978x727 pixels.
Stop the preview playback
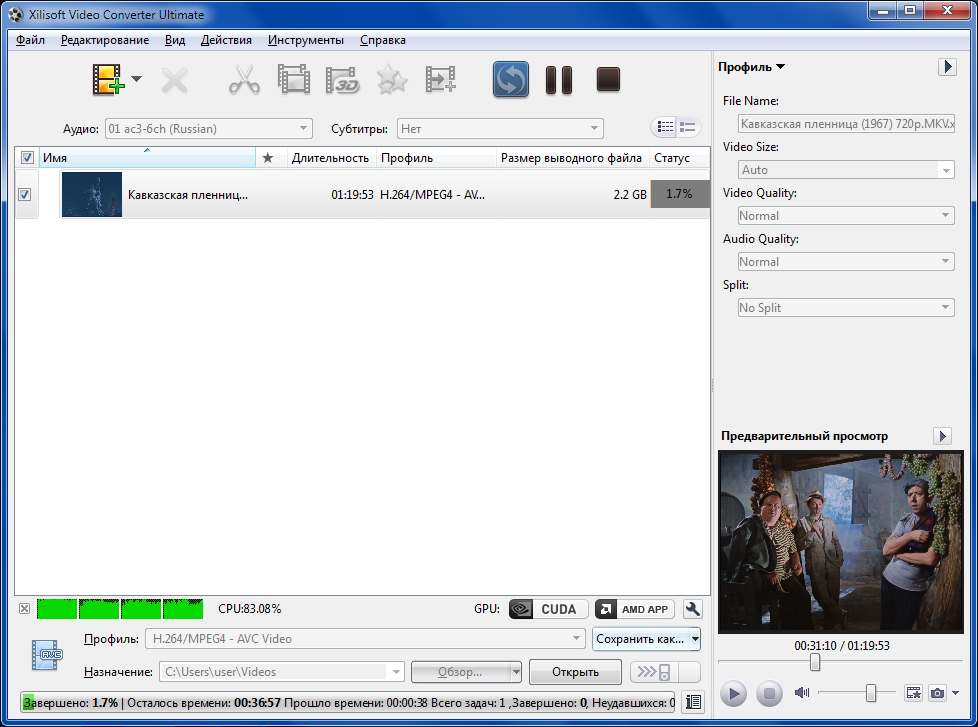point(769,693)
